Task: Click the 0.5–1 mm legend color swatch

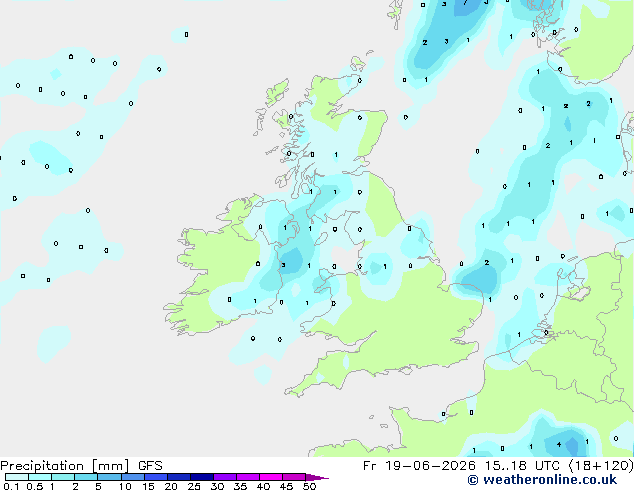Action: pos(40,477)
